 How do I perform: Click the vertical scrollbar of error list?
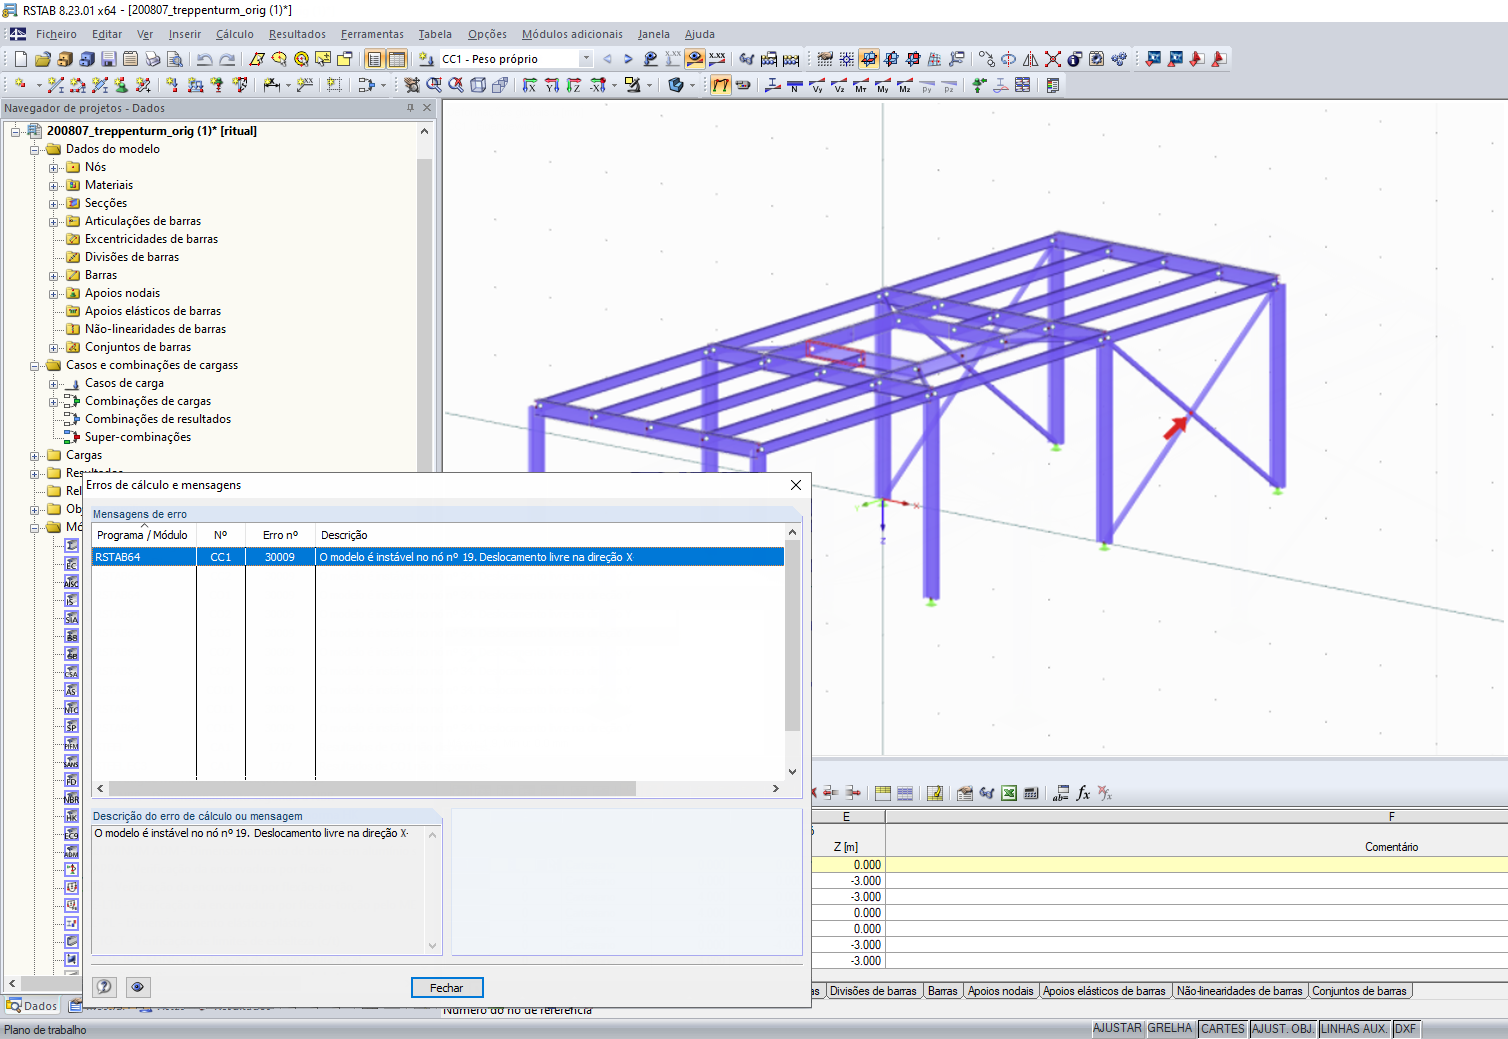(x=792, y=636)
